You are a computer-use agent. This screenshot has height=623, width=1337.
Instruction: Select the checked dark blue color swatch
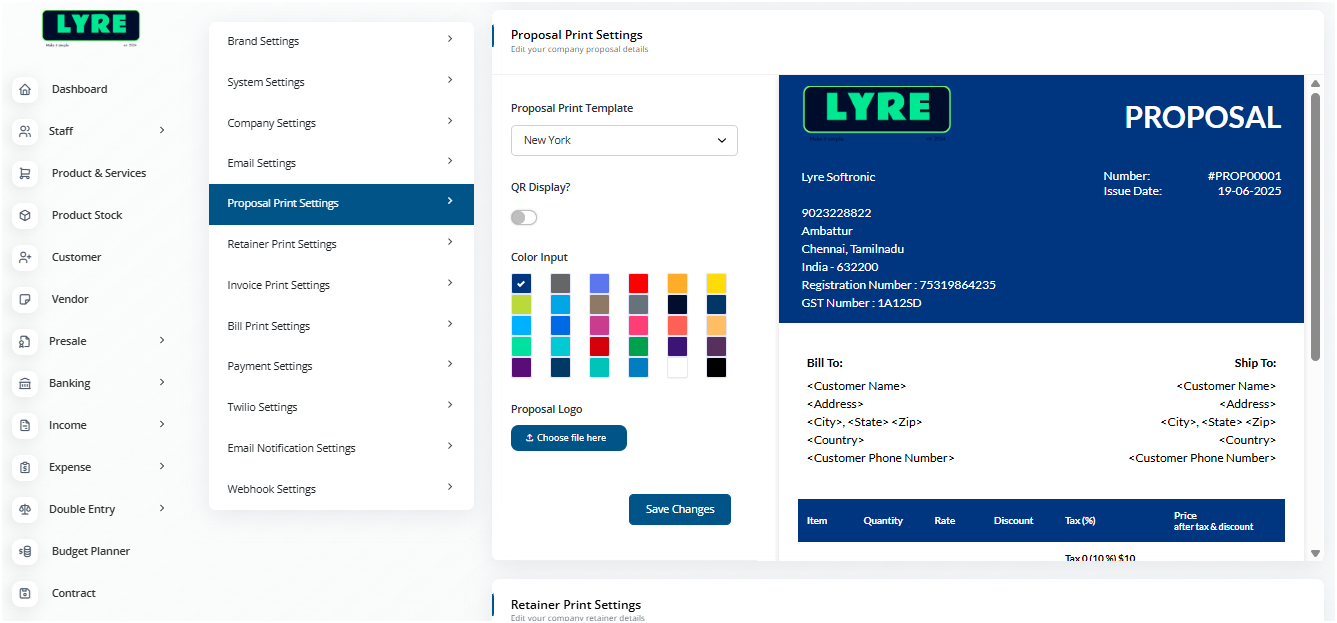tap(521, 284)
